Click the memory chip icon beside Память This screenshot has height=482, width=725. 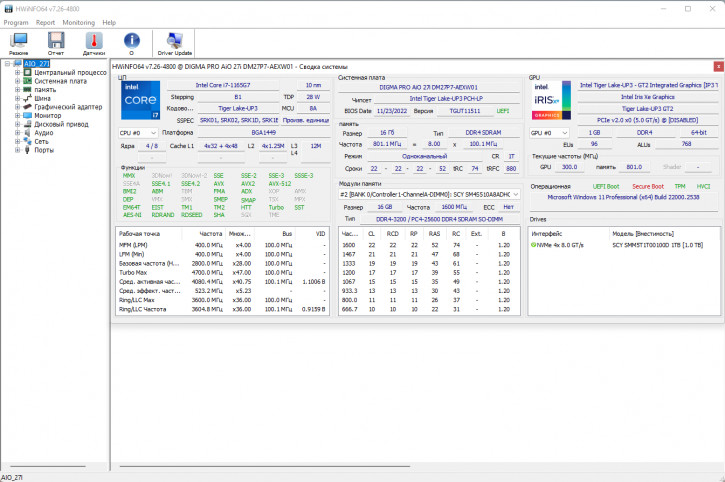click(x=27, y=90)
